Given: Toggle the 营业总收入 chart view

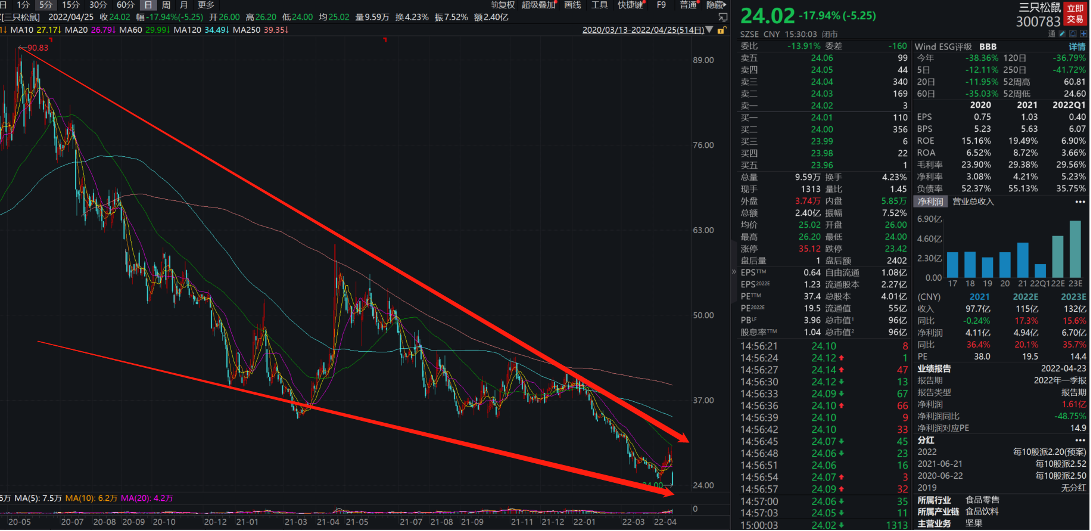Looking at the screenshot, I should point(973,201).
